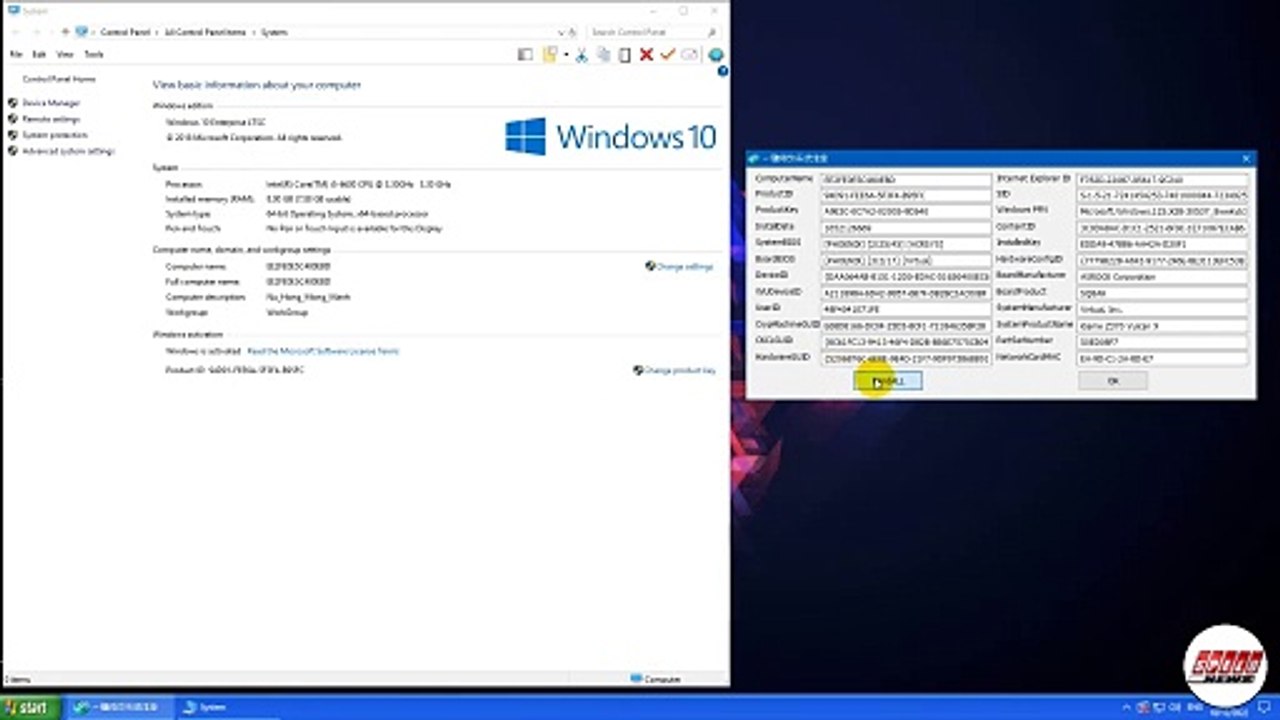The height and width of the screenshot is (720, 1280).
Task: Click the back arrow in System window
Action: [14, 32]
